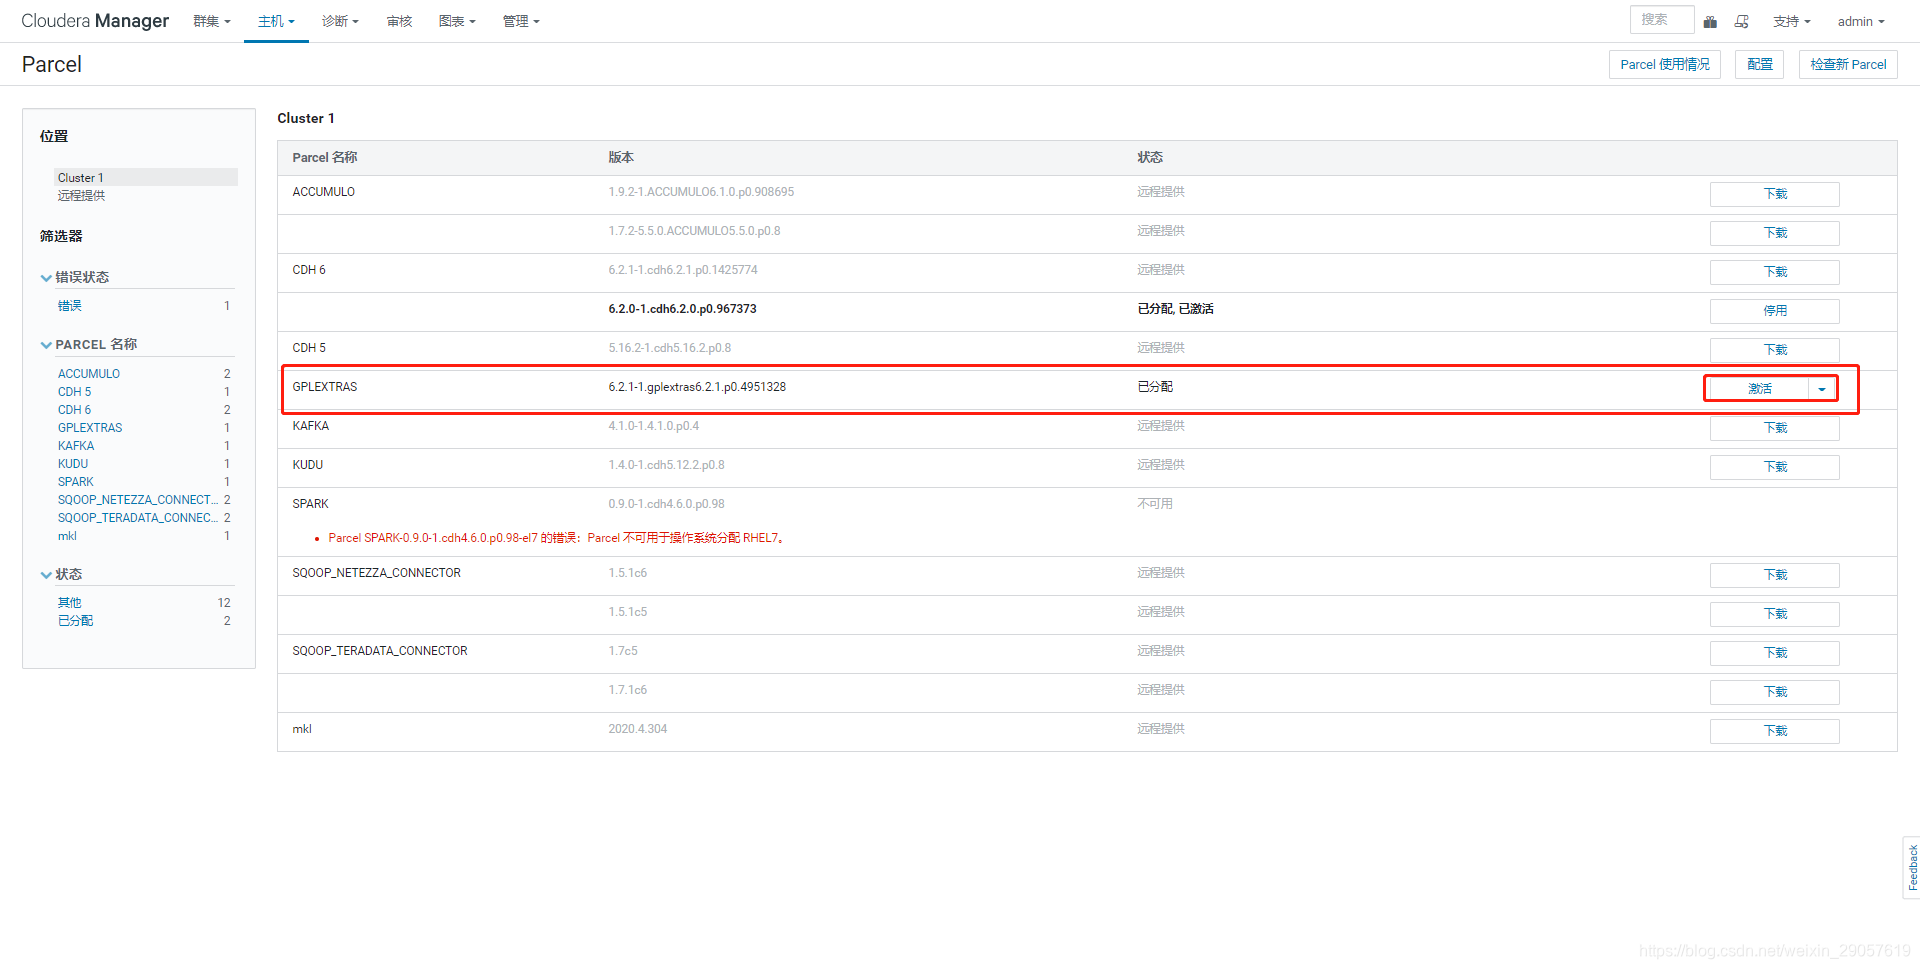Filter parcels by GPLEXTRAS
1920x969 pixels.
[90, 428]
